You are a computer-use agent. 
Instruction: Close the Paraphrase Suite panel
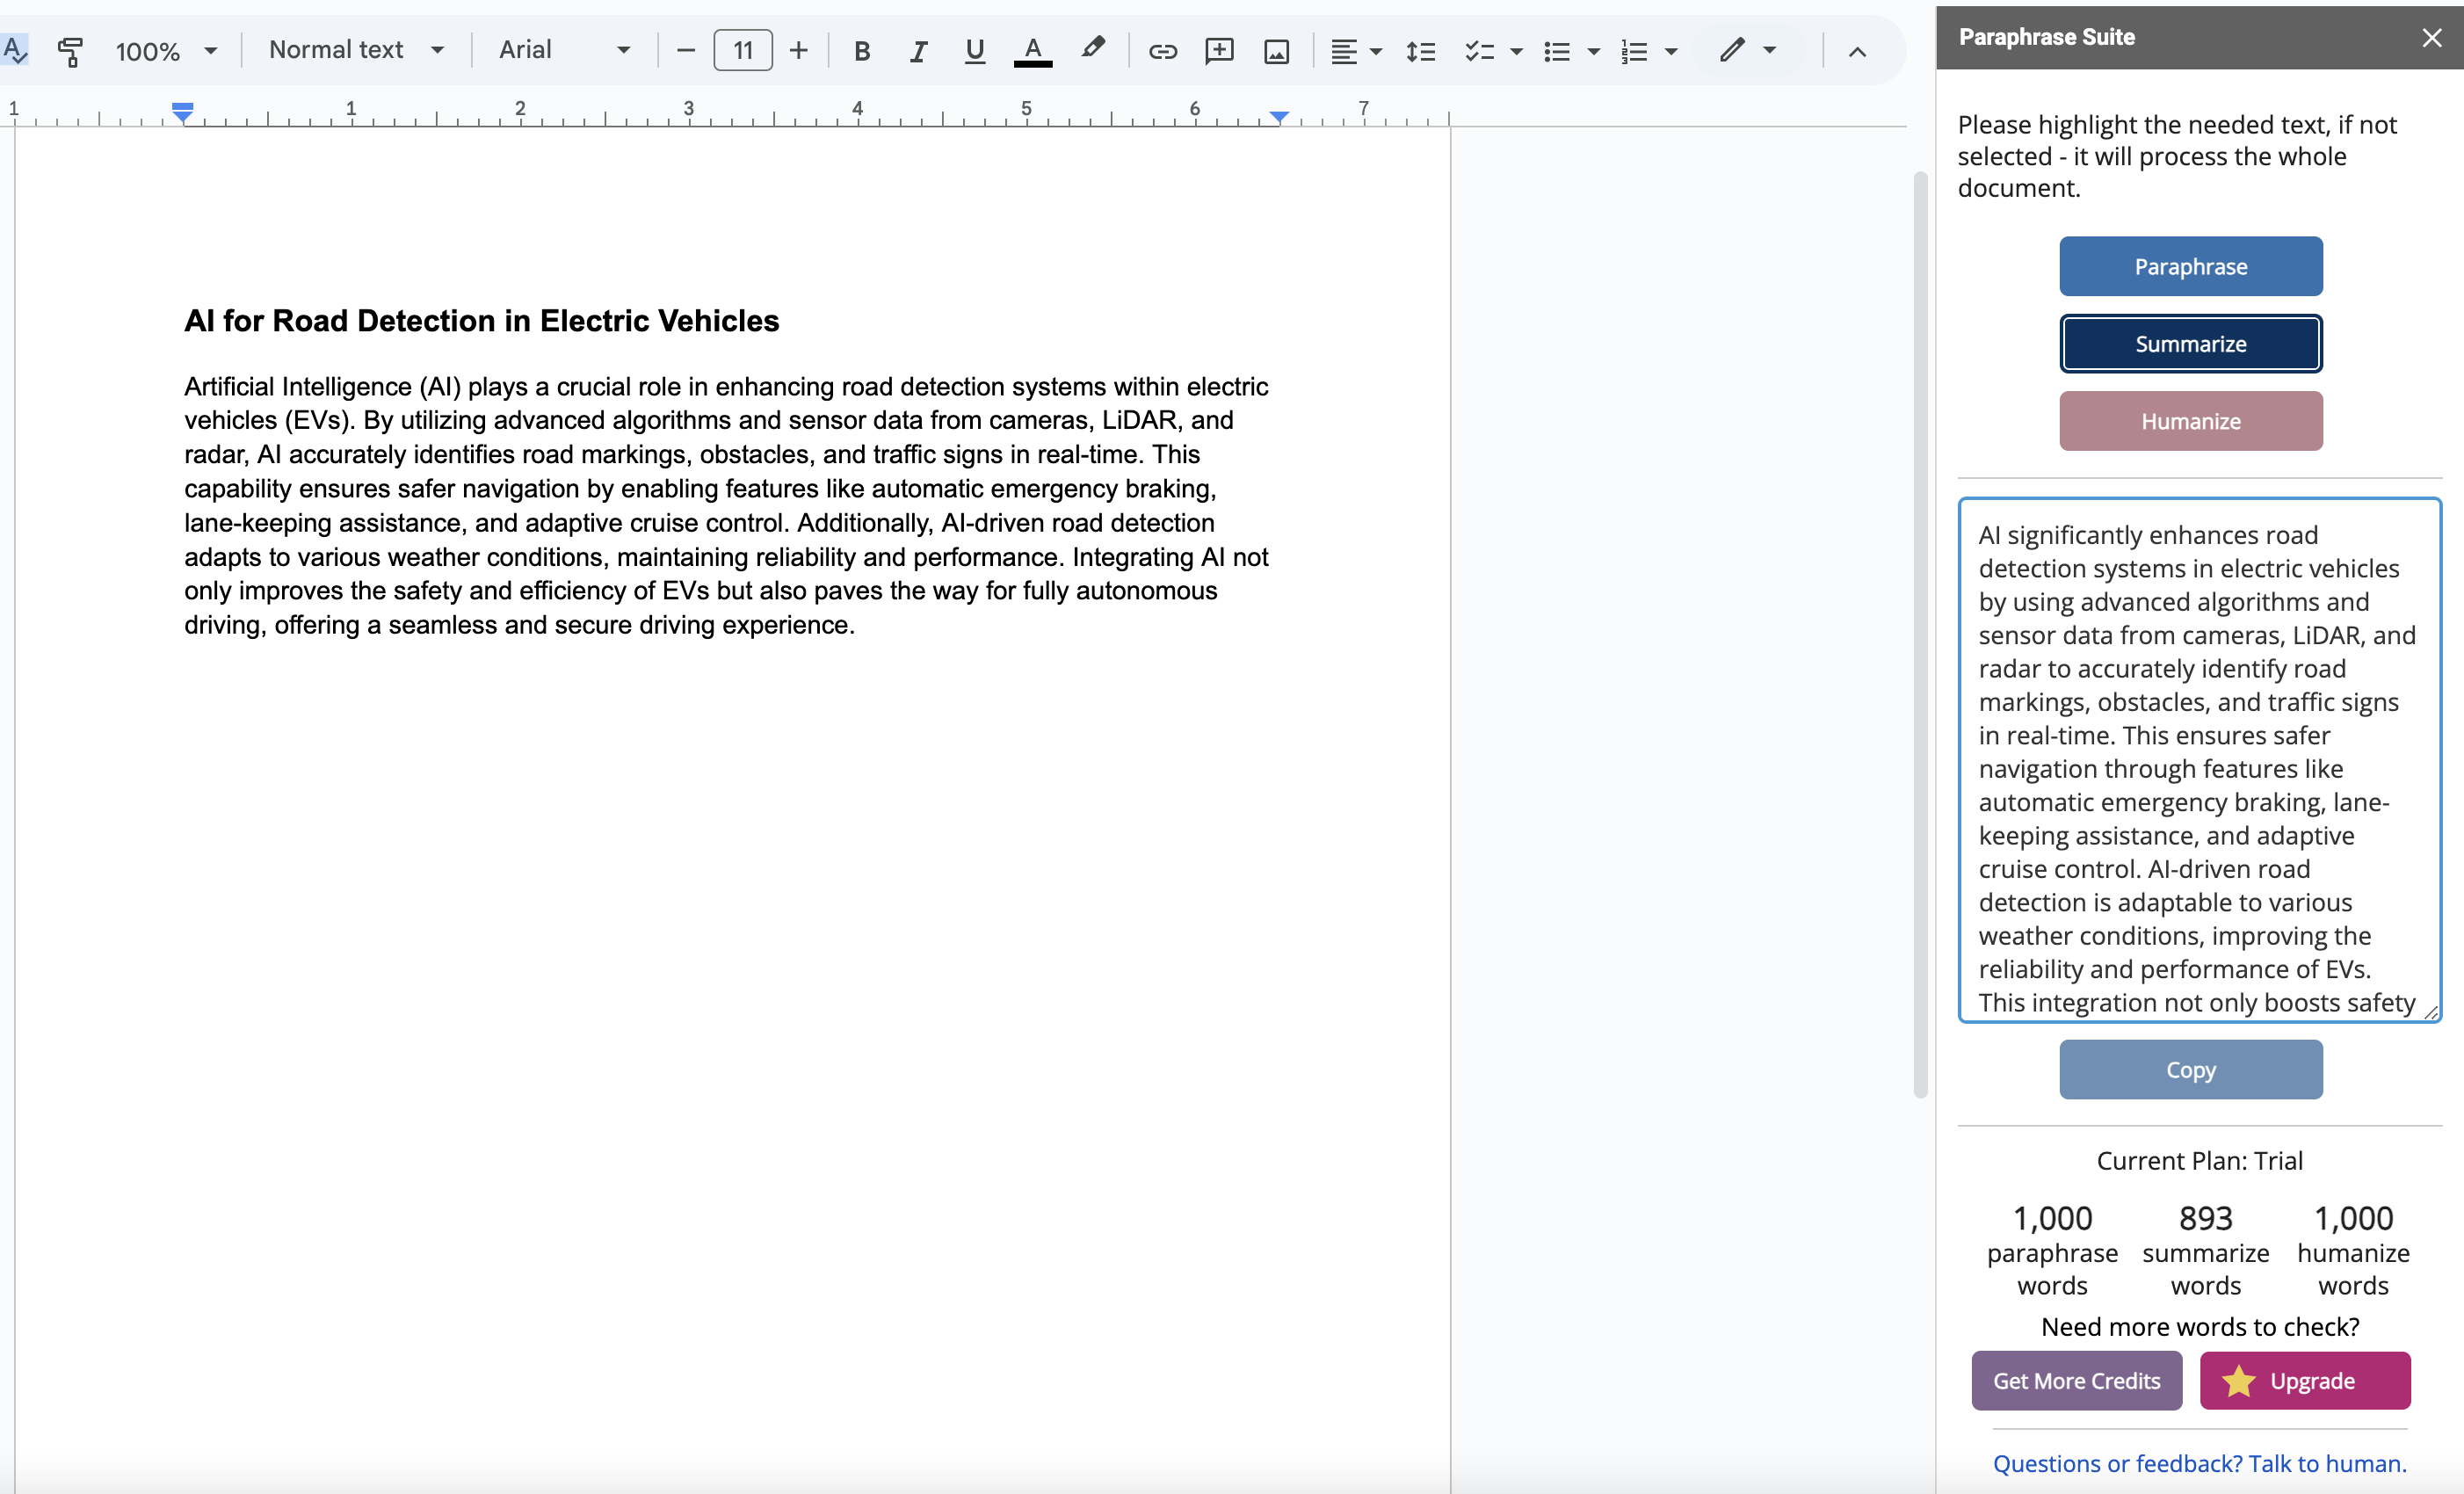[x=2432, y=37]
